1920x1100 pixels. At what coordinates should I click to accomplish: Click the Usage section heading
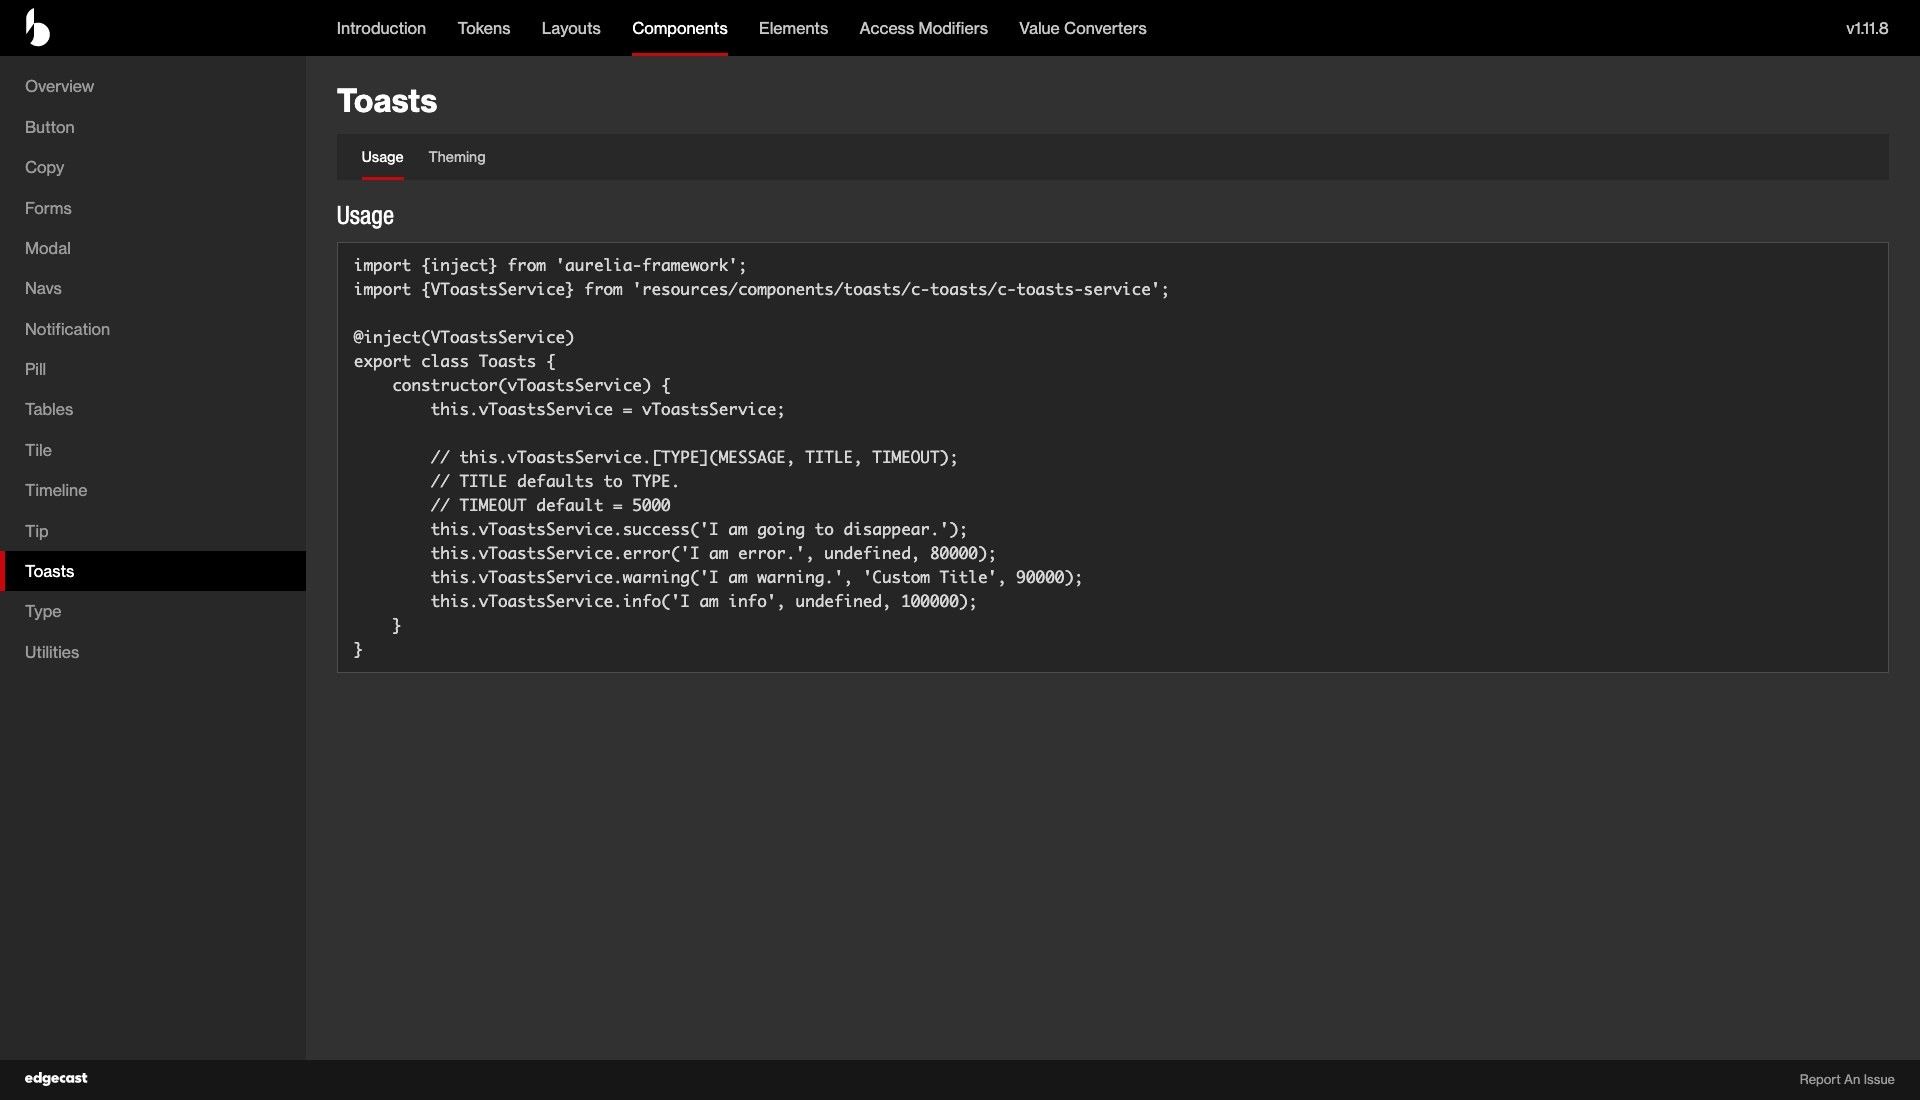click(x=365, y=215)
